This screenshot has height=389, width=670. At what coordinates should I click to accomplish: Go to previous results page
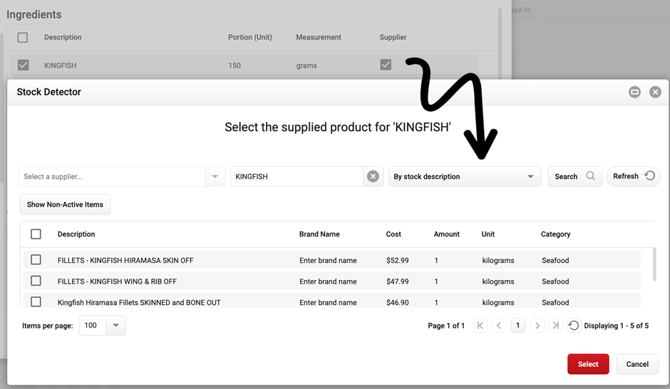499,326
